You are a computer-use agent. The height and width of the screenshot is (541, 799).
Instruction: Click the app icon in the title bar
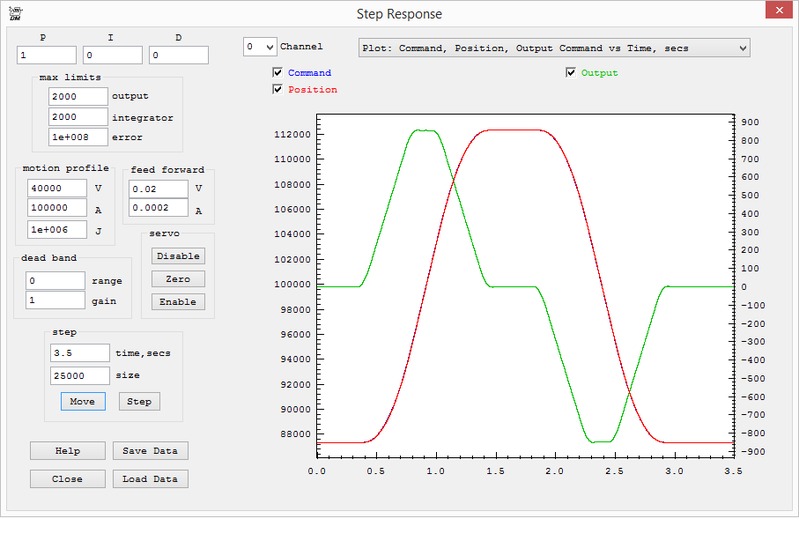(x=14, y=13)
